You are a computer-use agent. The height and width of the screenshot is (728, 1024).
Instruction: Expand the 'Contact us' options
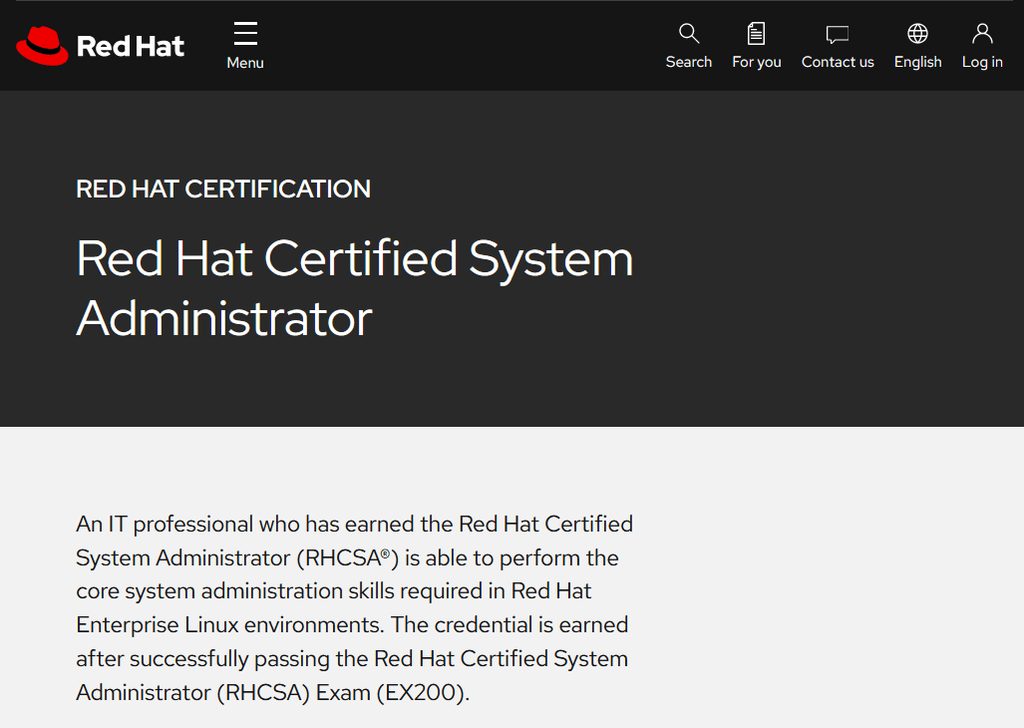click(x=837, y=45)
